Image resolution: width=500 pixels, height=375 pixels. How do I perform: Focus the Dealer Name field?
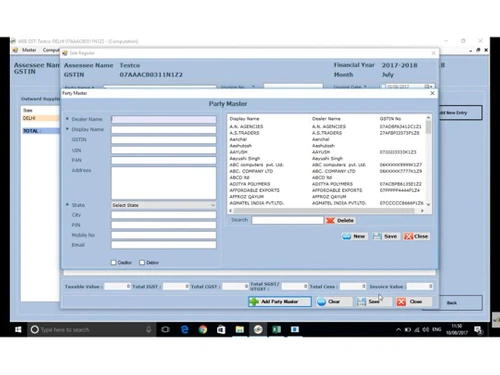pyautogui.click(x=163, y=119)
